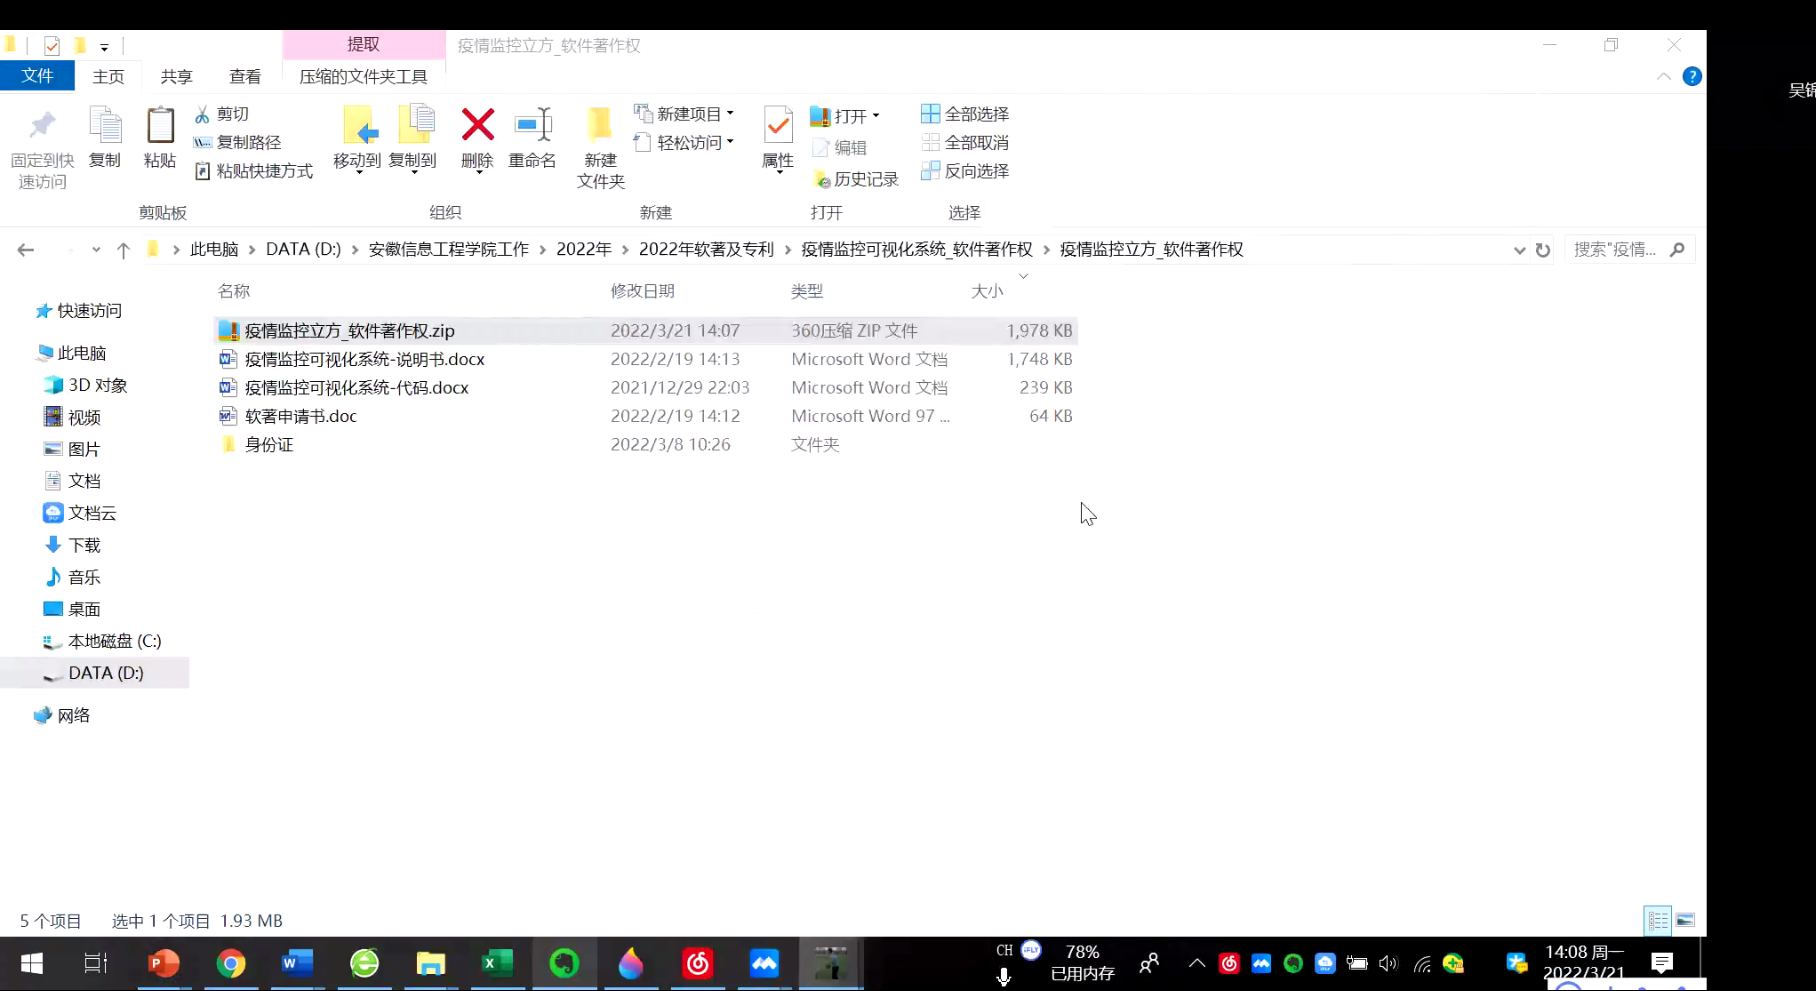
Task: Create a new folder via 新建文件夹 icon
Action: tap(599, 140)
